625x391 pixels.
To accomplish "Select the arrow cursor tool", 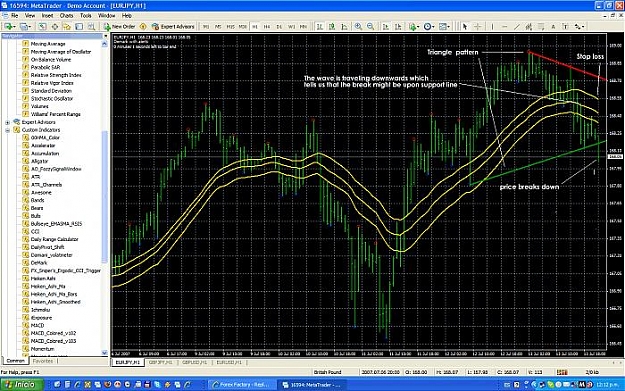I will coord(465,26).
